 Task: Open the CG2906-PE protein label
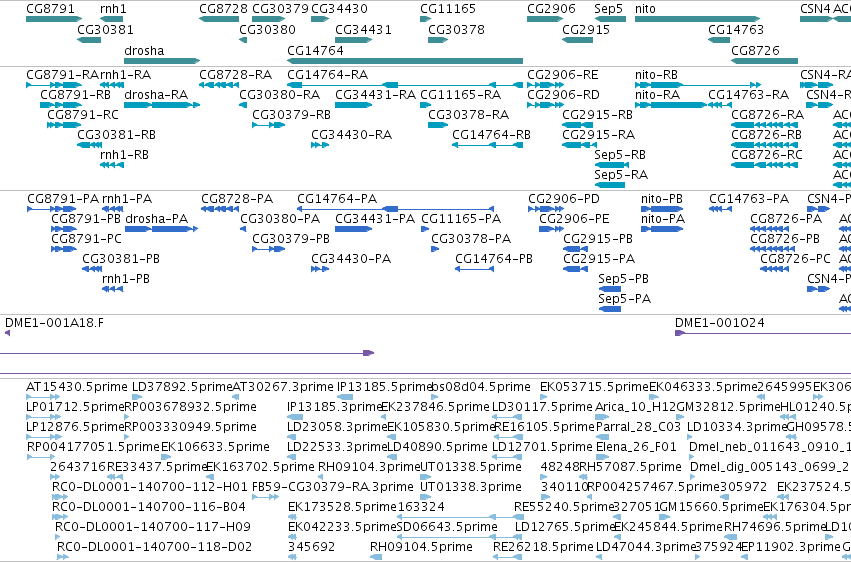[x=574, y=219]
